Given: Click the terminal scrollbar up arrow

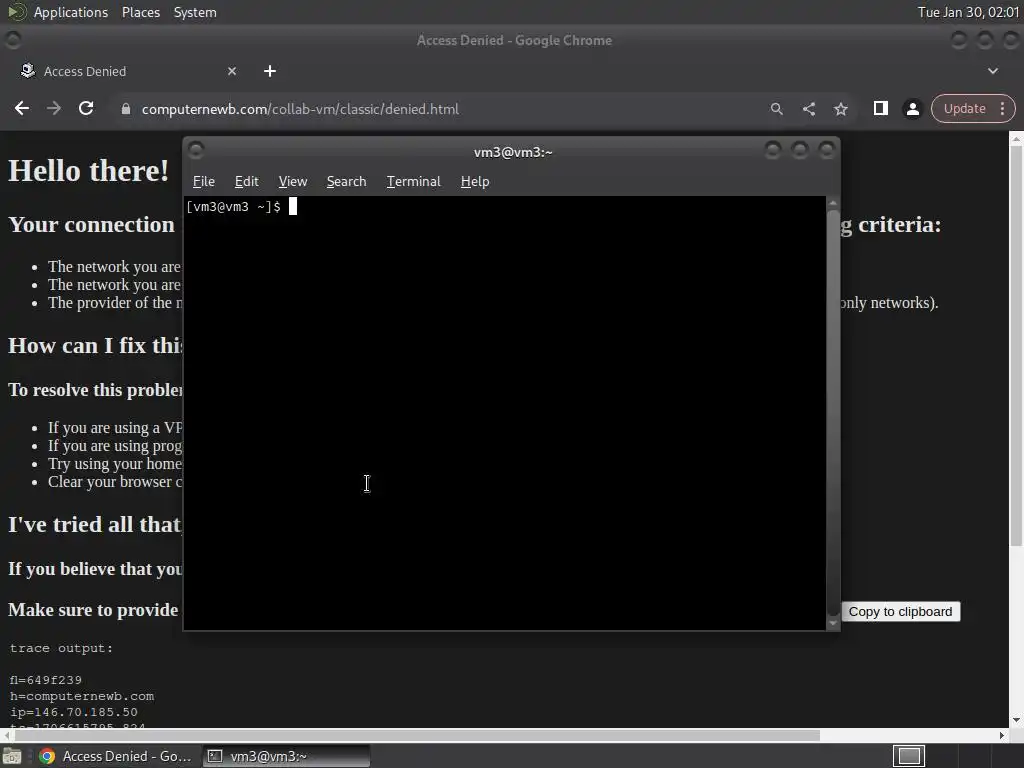Looking at the screenshot, I should [x=833, y=202].
